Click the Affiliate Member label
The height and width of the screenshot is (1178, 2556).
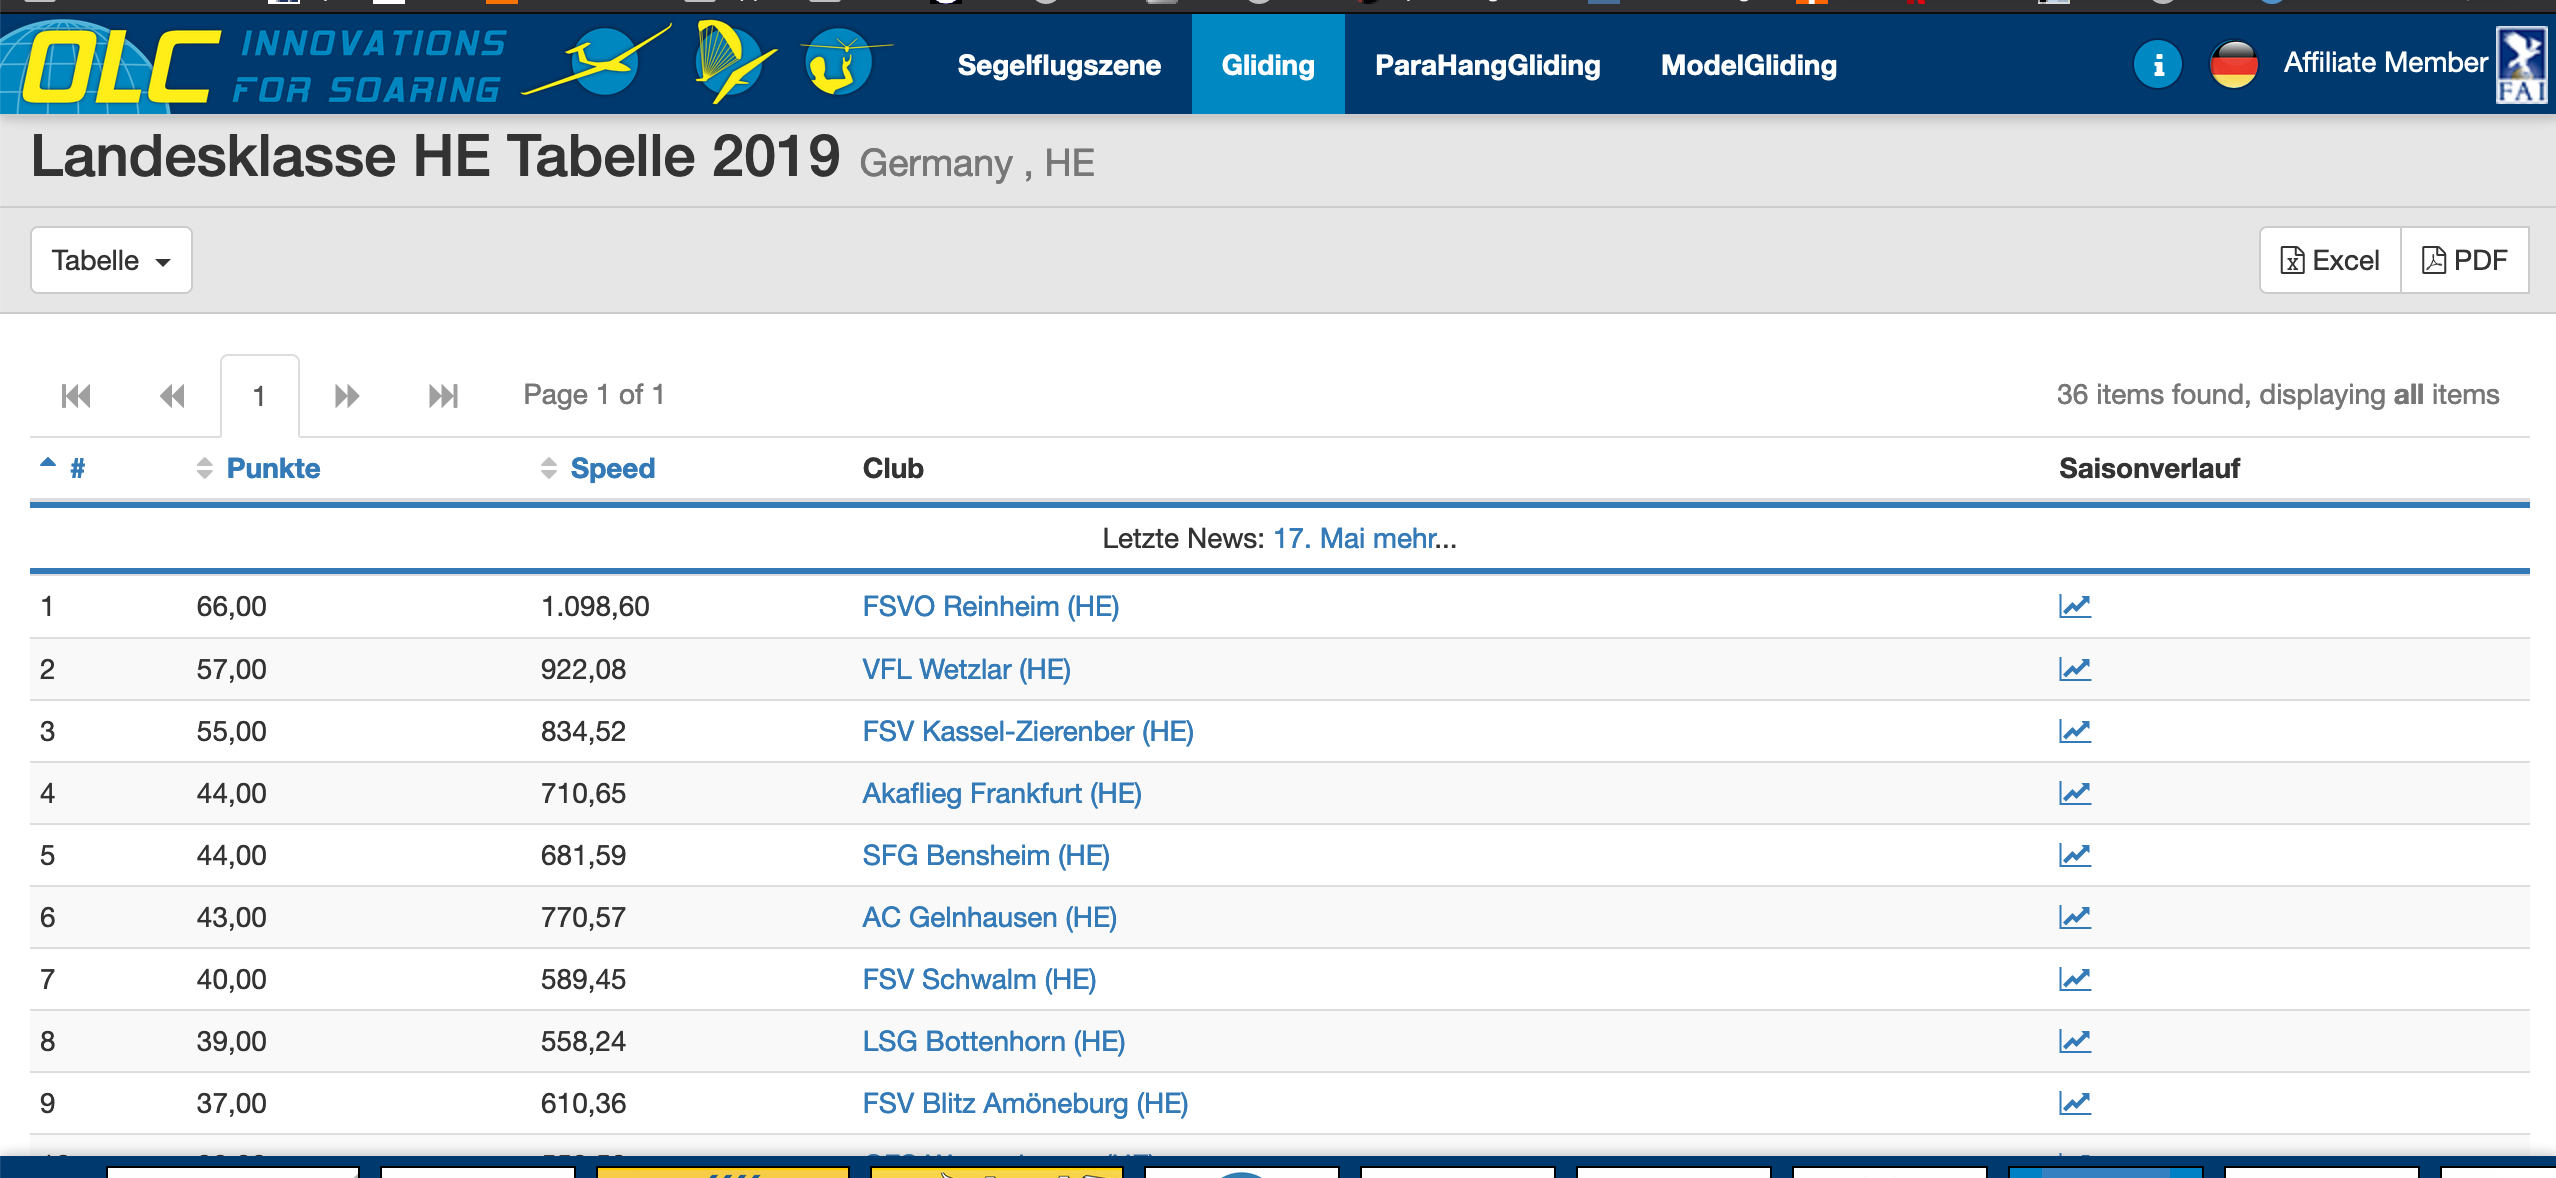[x=2385, y=63]
